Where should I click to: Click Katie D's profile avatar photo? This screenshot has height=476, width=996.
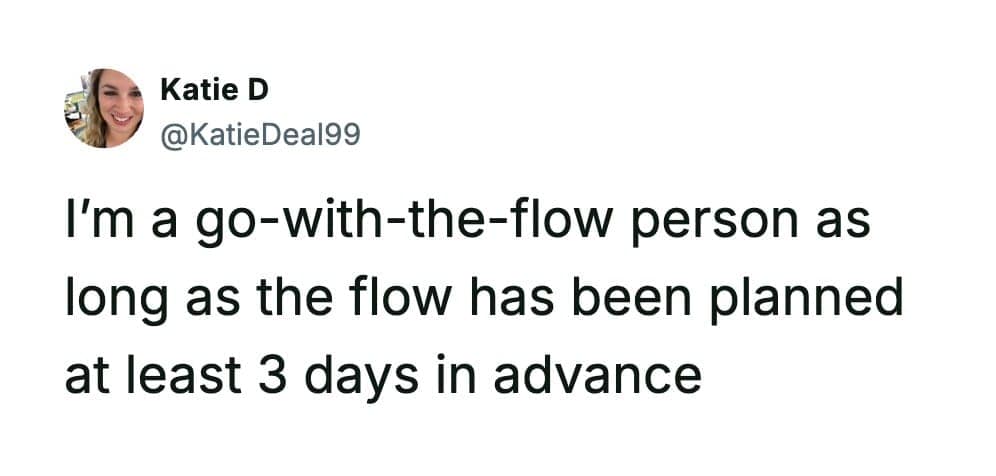[x=107, y=108]
